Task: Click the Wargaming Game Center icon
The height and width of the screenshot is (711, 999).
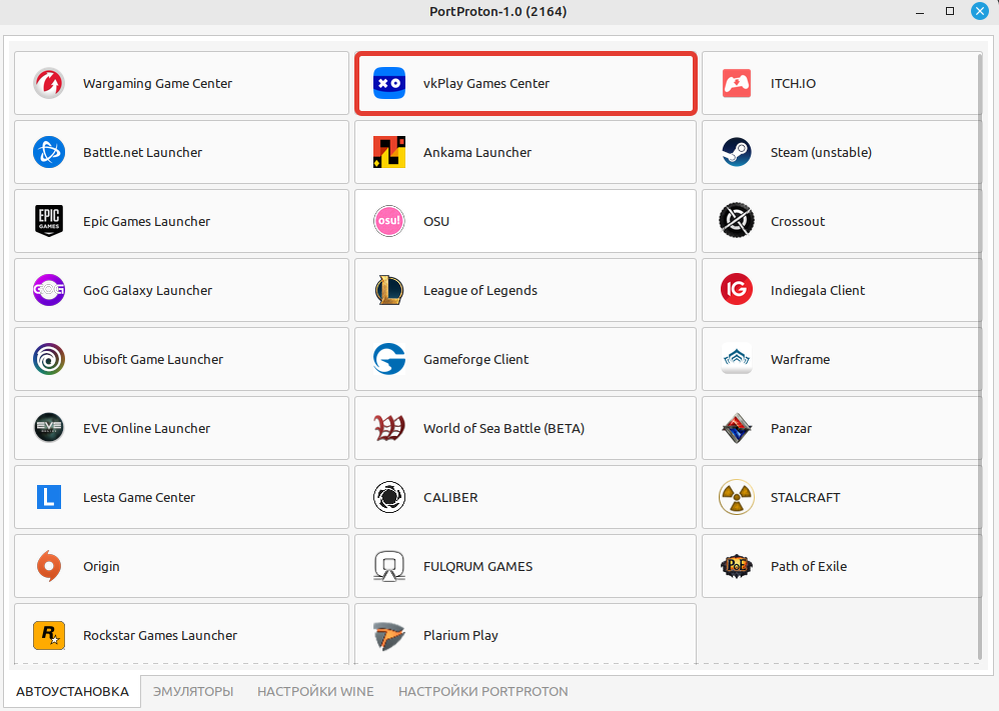Action: [x=49, y=83]
